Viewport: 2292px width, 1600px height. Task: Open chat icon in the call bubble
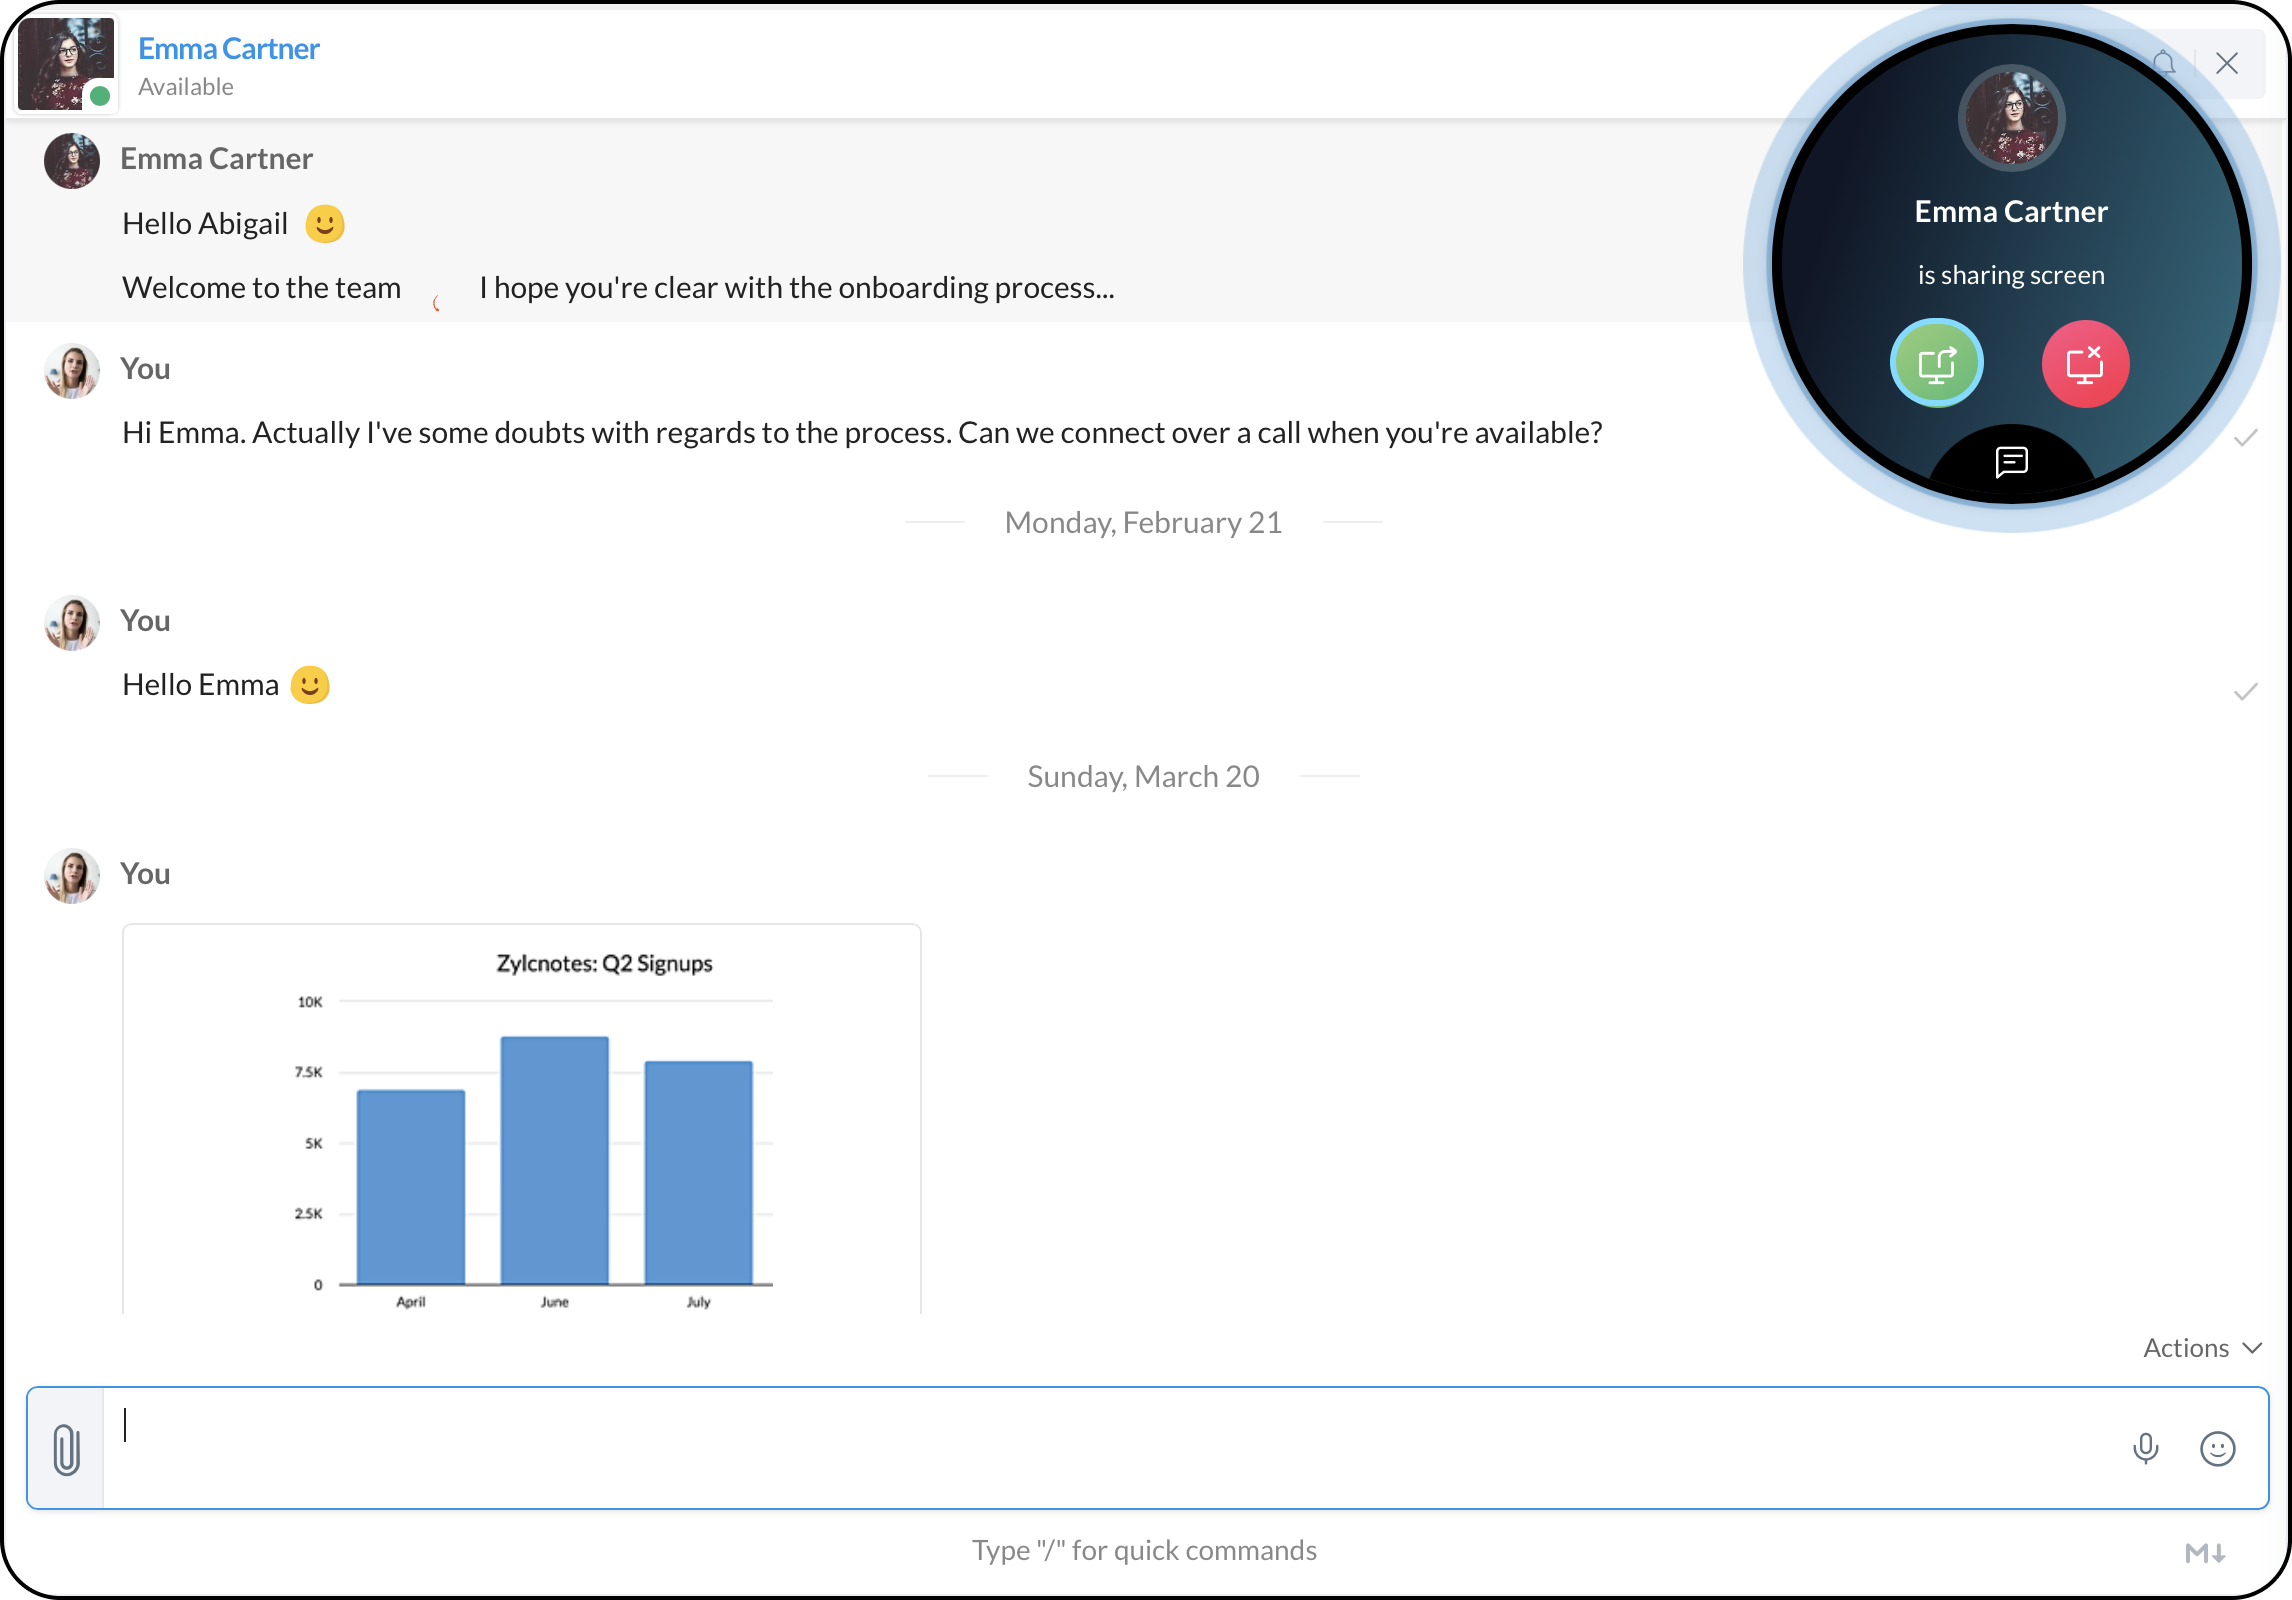point(2011,461)
